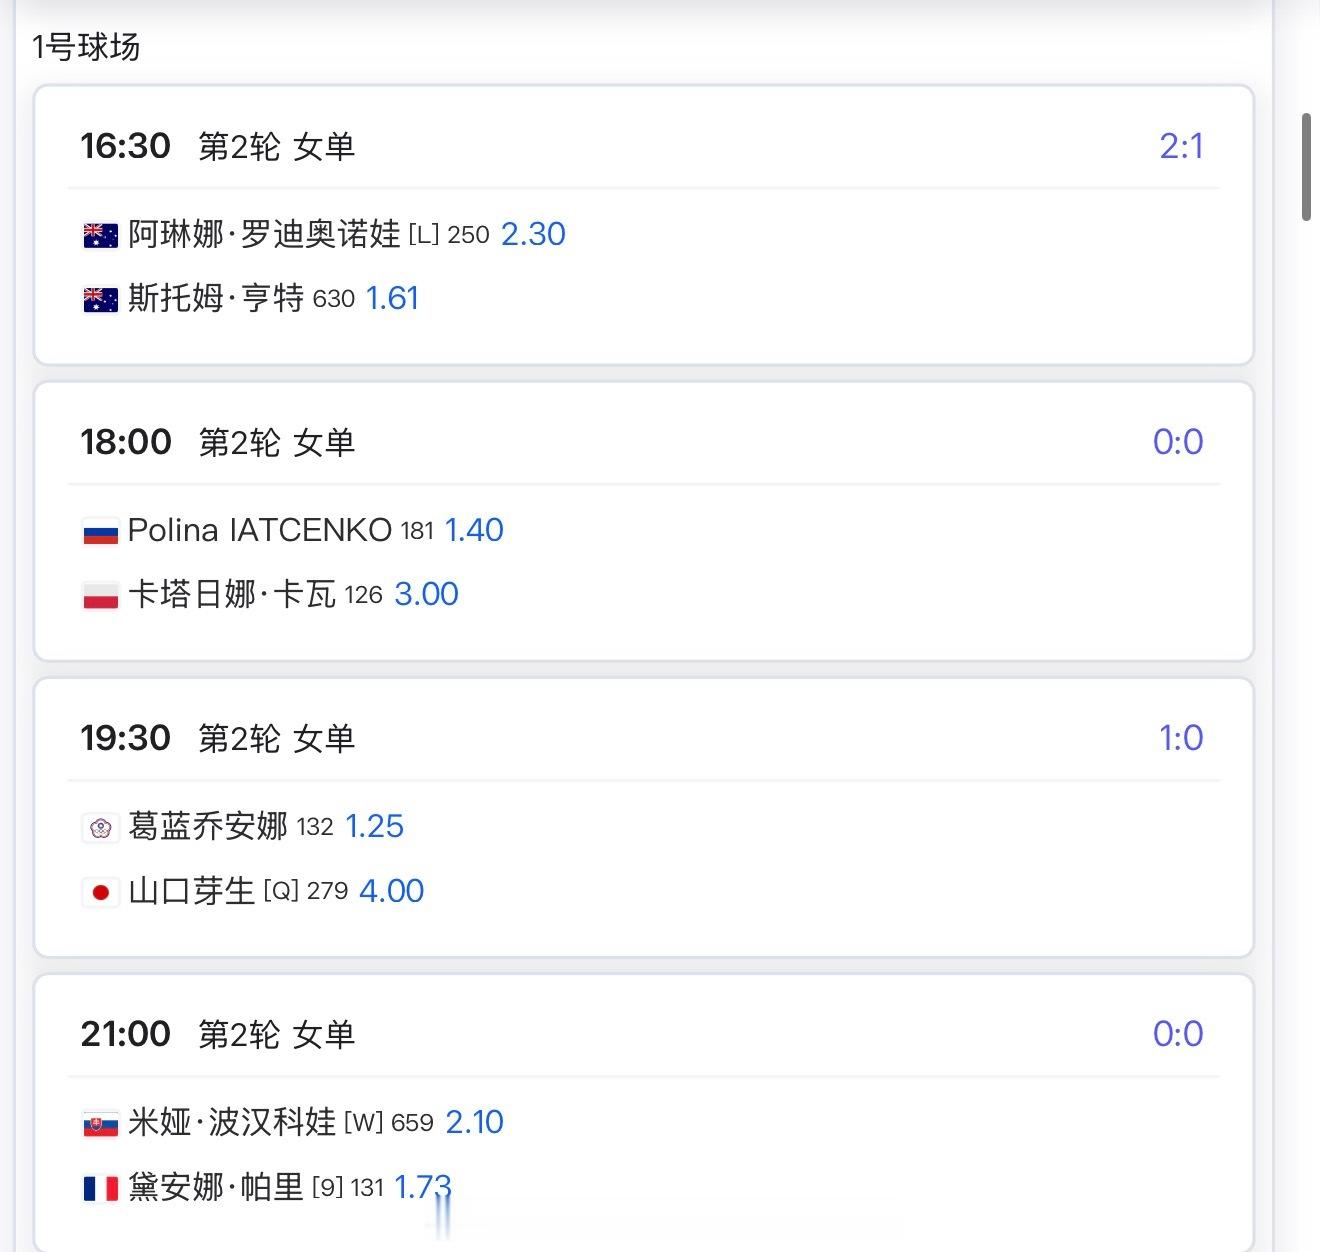Click Japanese flag beside 山口芽生
The width and height of the screenshot is (1320, 1252).
coord(100,891)
